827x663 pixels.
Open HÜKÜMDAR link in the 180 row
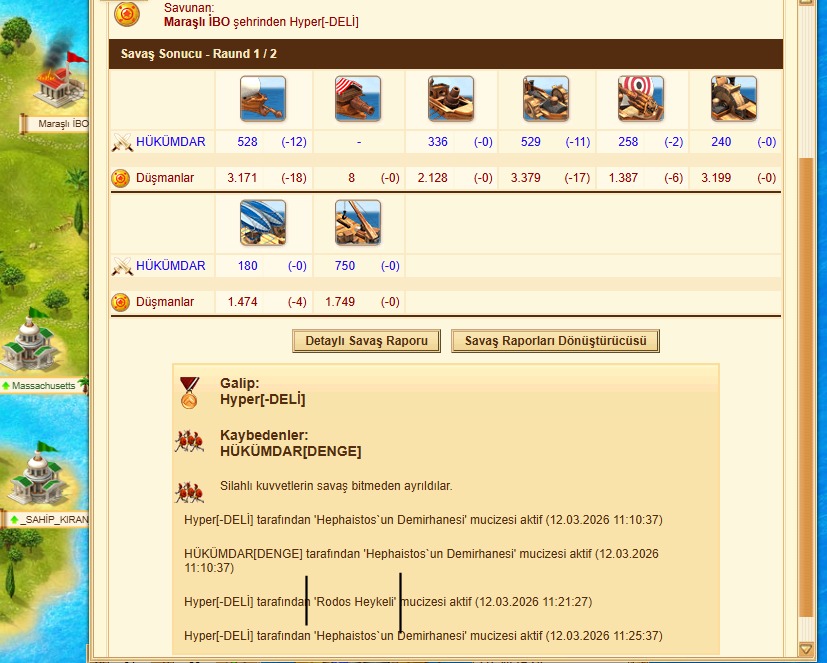170,266
